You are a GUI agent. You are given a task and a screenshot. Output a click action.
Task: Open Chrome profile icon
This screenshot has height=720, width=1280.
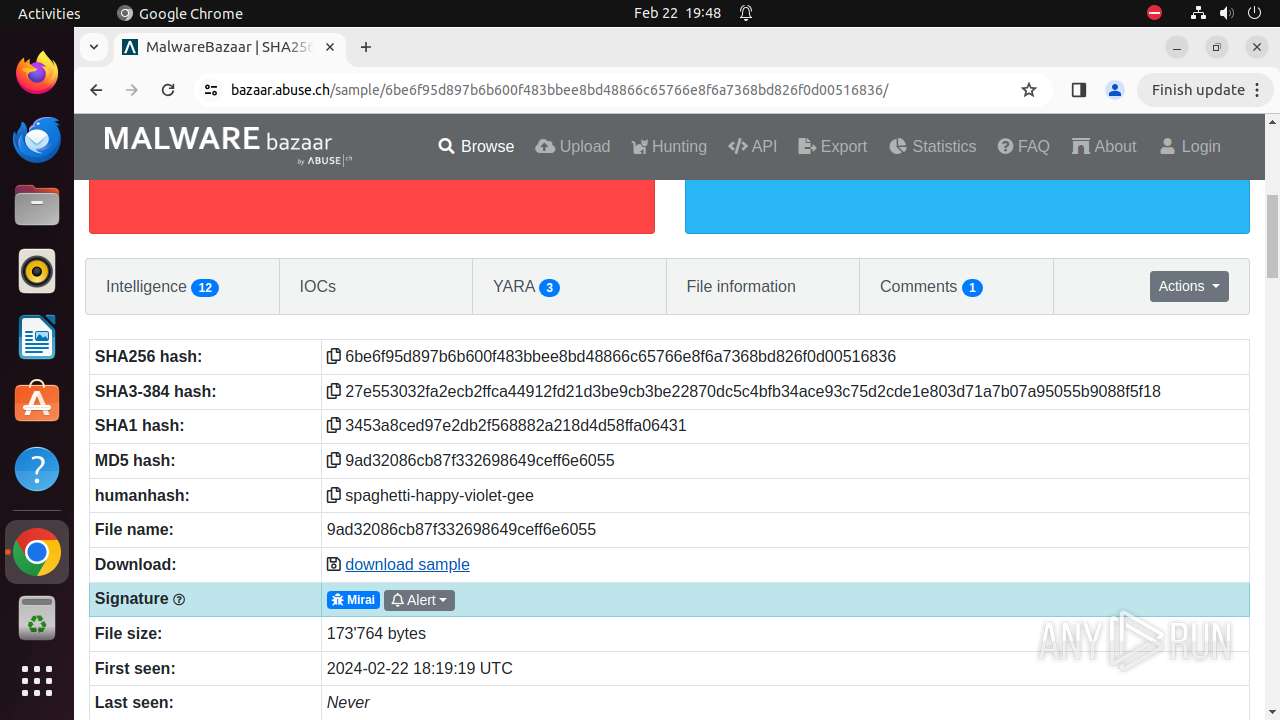(1115, 90)
